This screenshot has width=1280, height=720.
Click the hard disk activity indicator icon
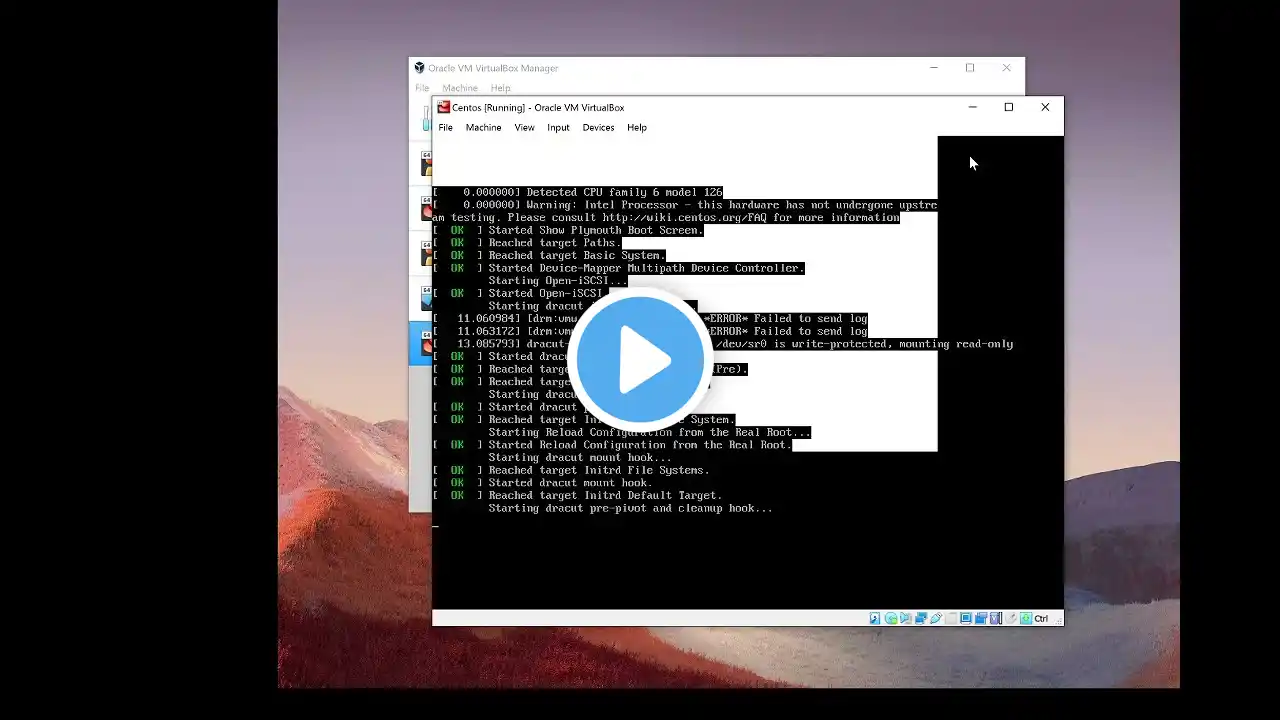[875, 618]
